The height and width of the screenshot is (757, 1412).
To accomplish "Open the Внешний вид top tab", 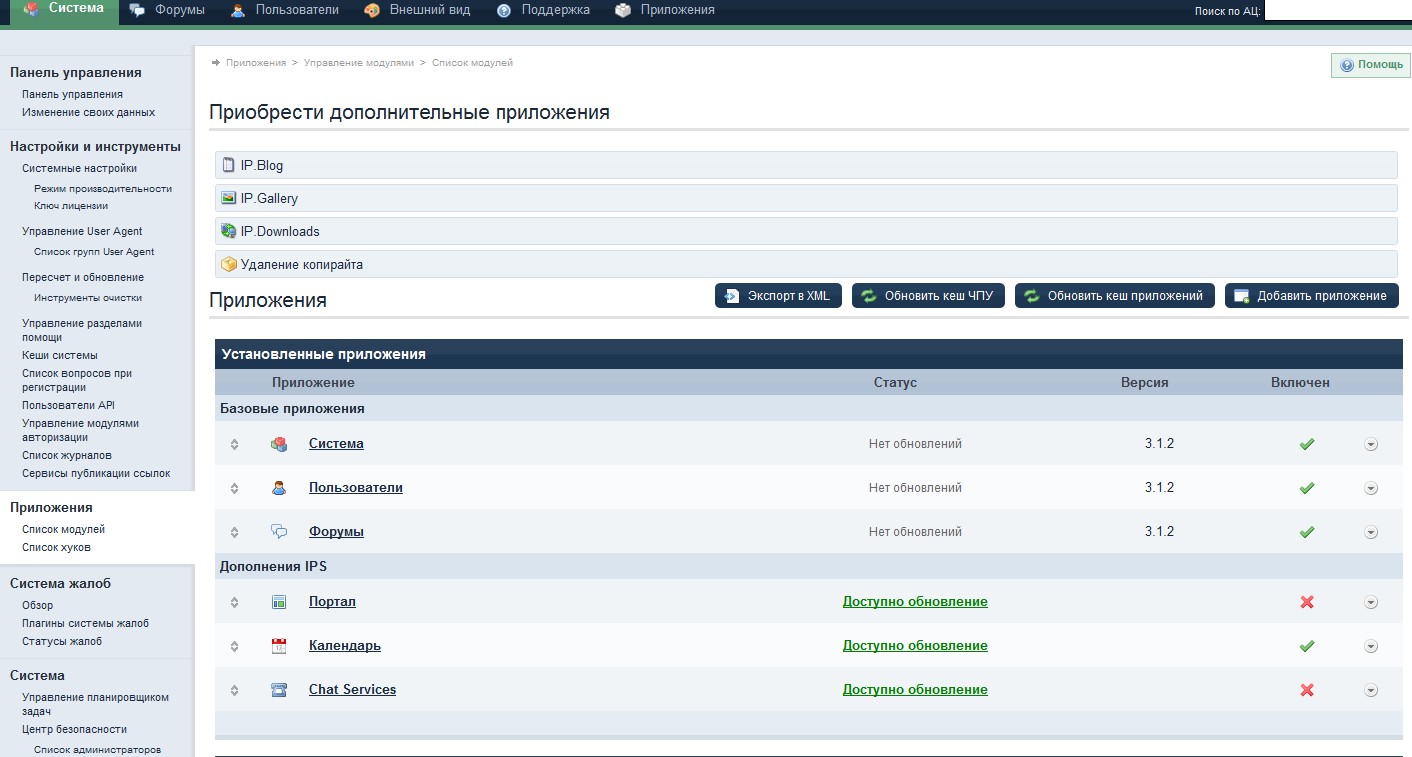I will click(418, 10).
